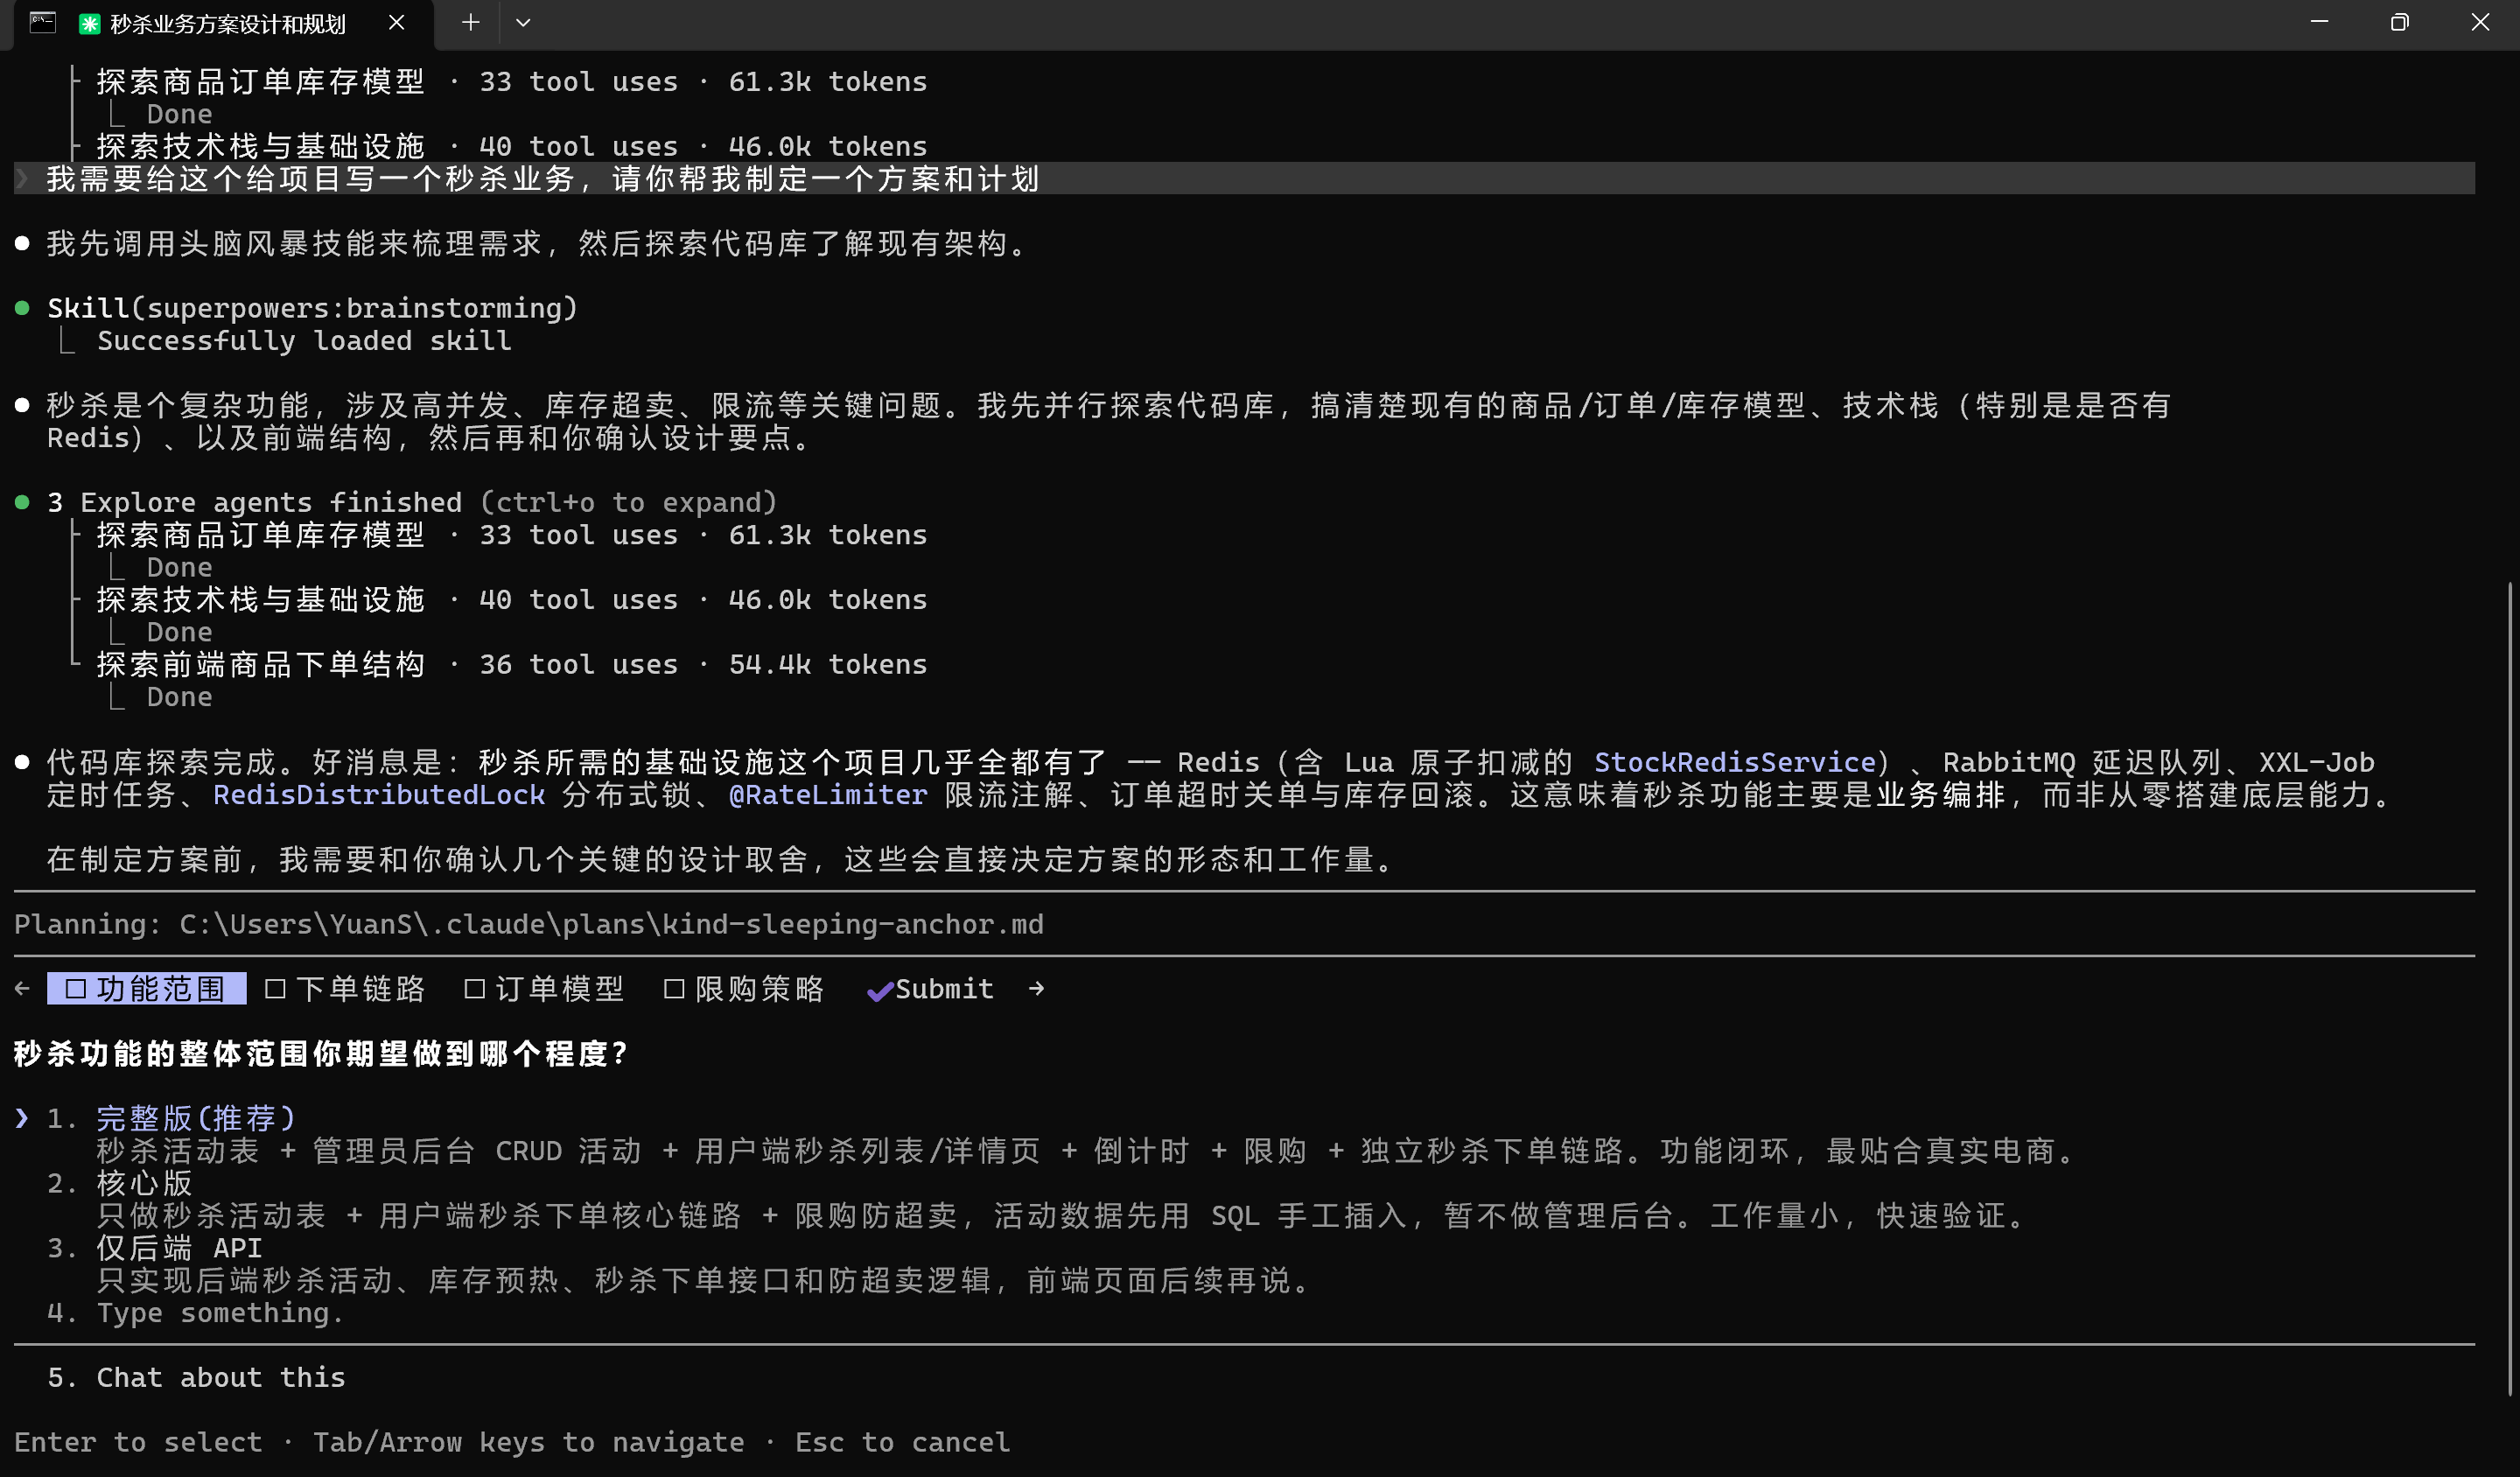Click the Enter to select hint text

138,1442
